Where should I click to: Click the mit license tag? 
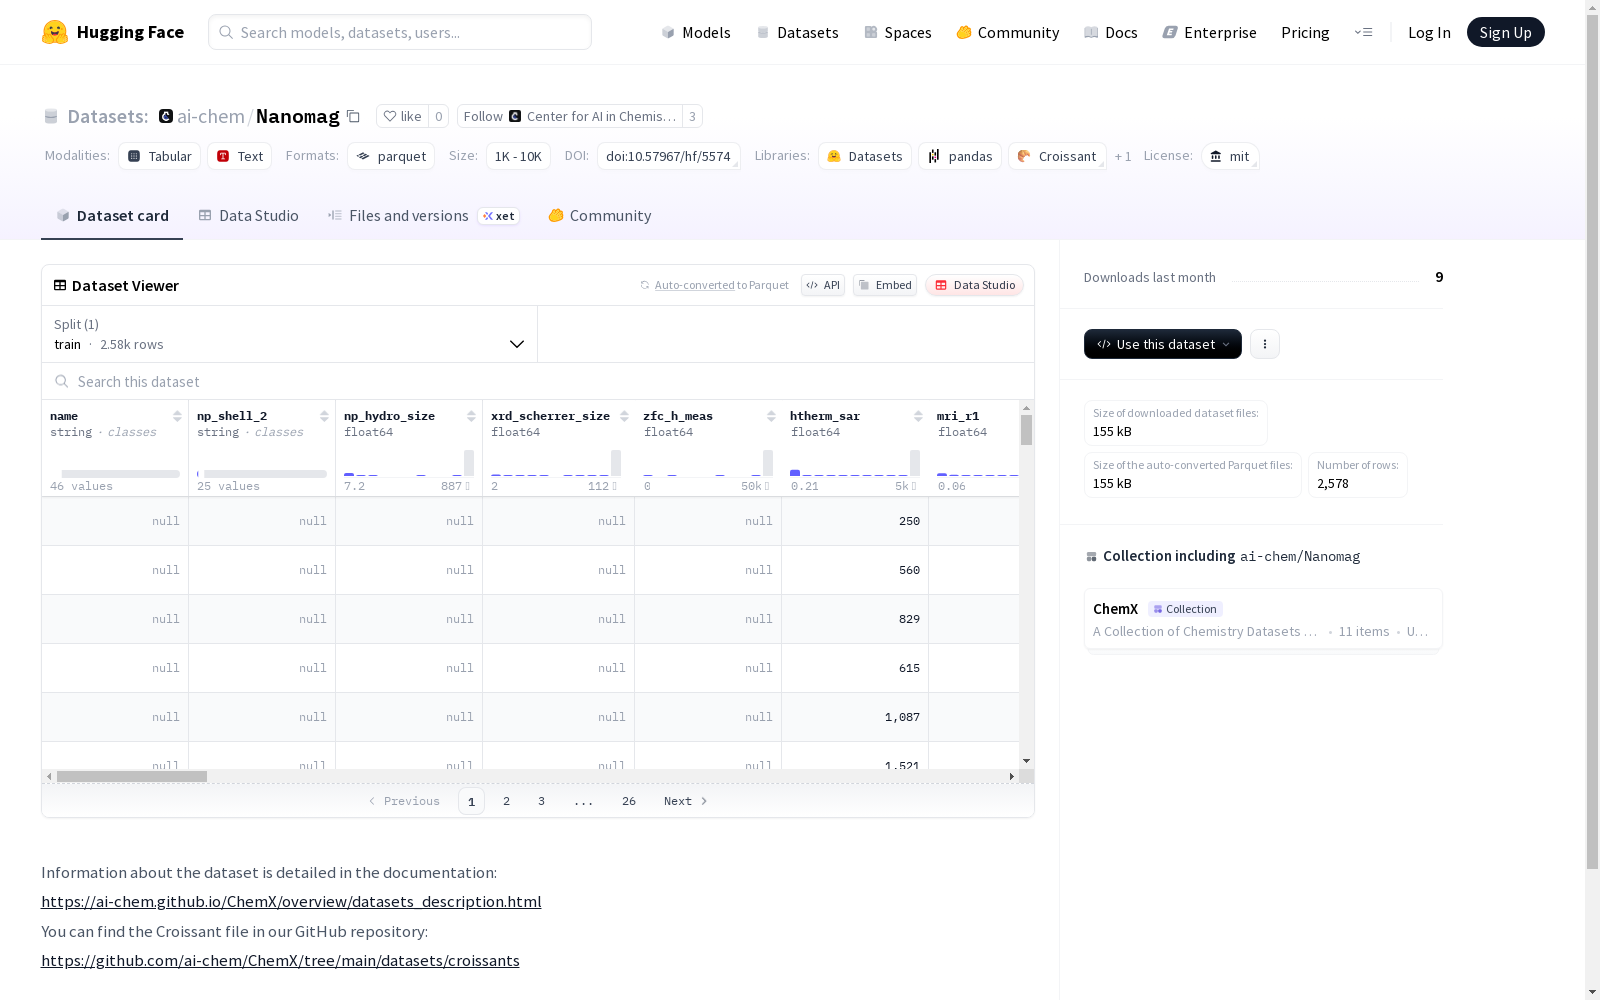[1230, 156]
